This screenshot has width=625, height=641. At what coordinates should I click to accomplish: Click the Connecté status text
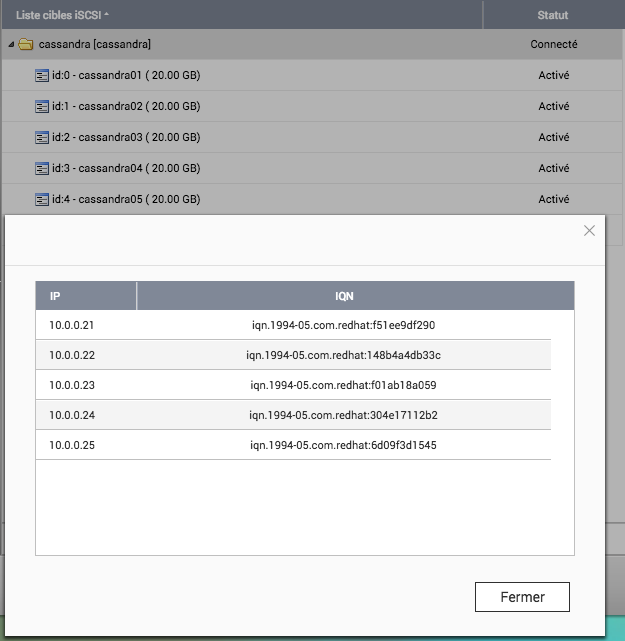point(553,44)
